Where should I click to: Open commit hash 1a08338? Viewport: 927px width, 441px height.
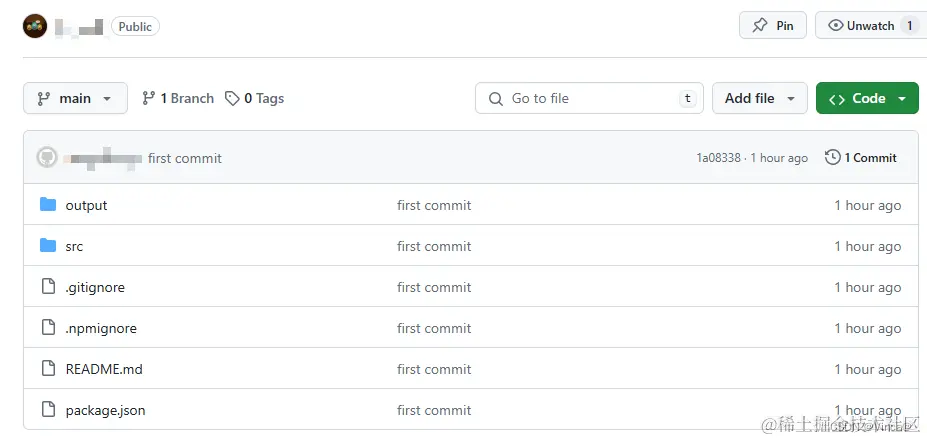click(718, 158)
